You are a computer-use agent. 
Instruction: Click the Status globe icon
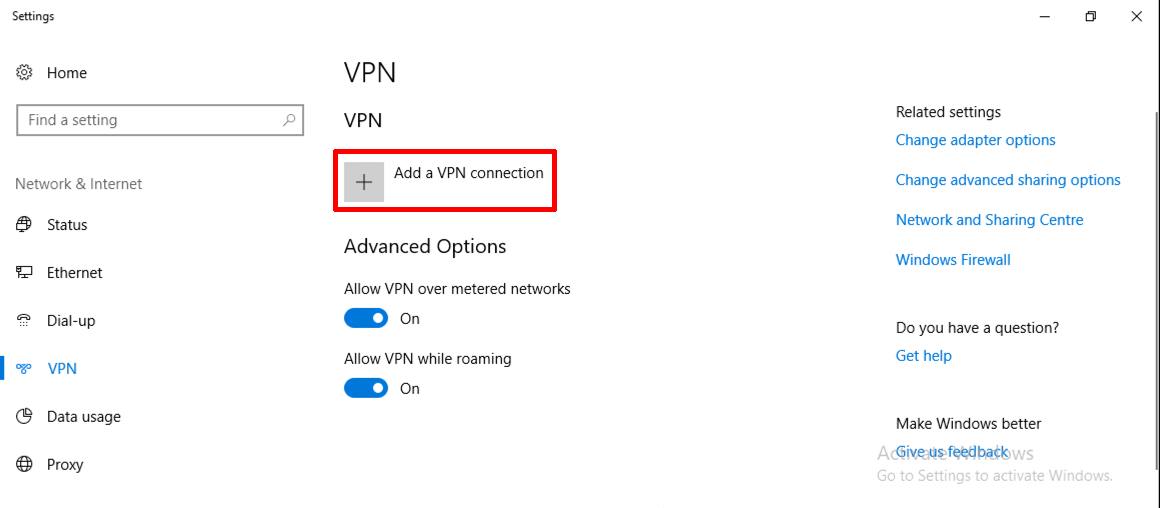(24, 224)
